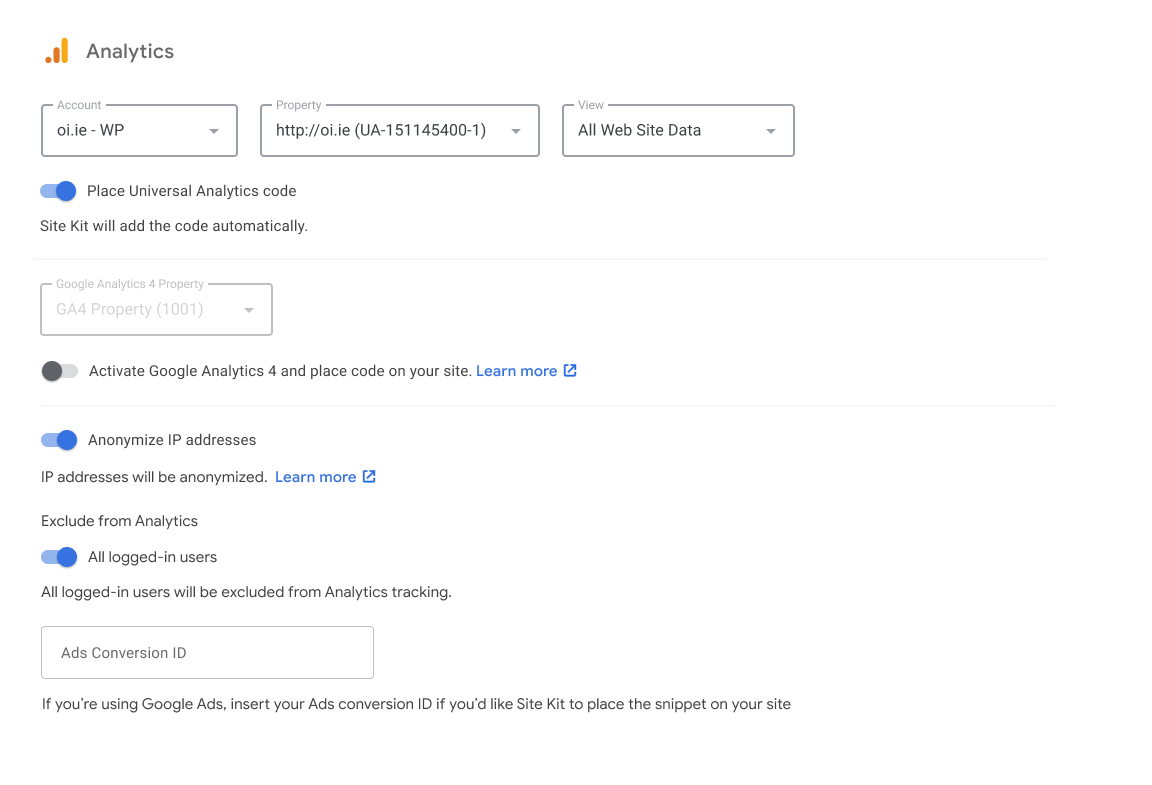This screenshot has width=1152, height=785.
Task: Click the Analytics bar chart logo
Action: 57,51
